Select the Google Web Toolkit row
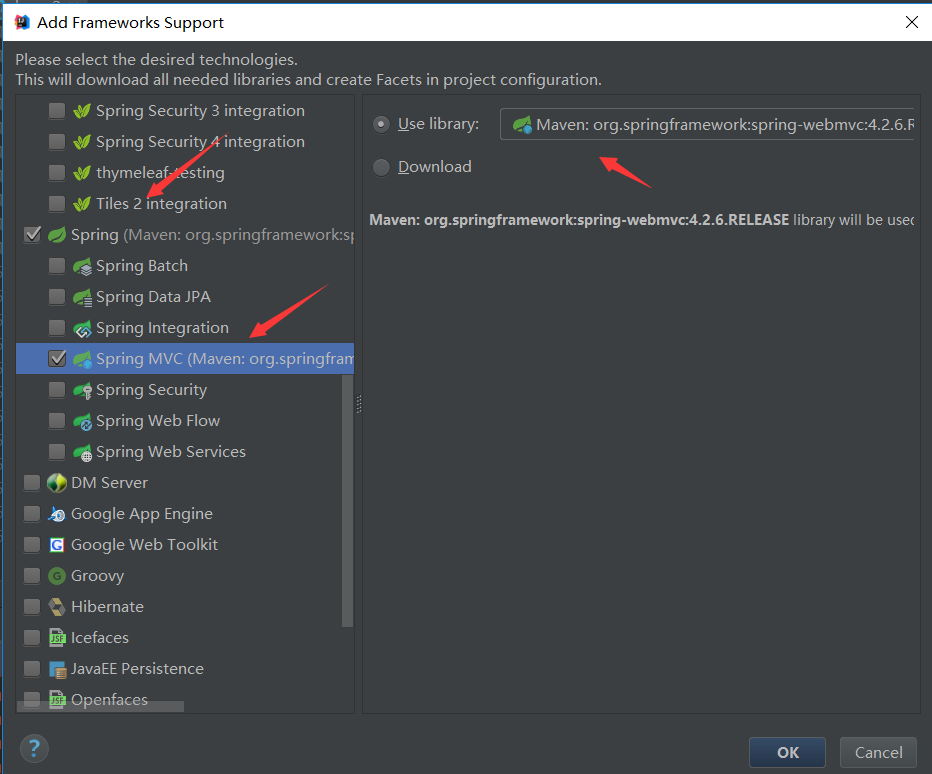The height and width of the screenshot is (774, 932). (185, 545)
